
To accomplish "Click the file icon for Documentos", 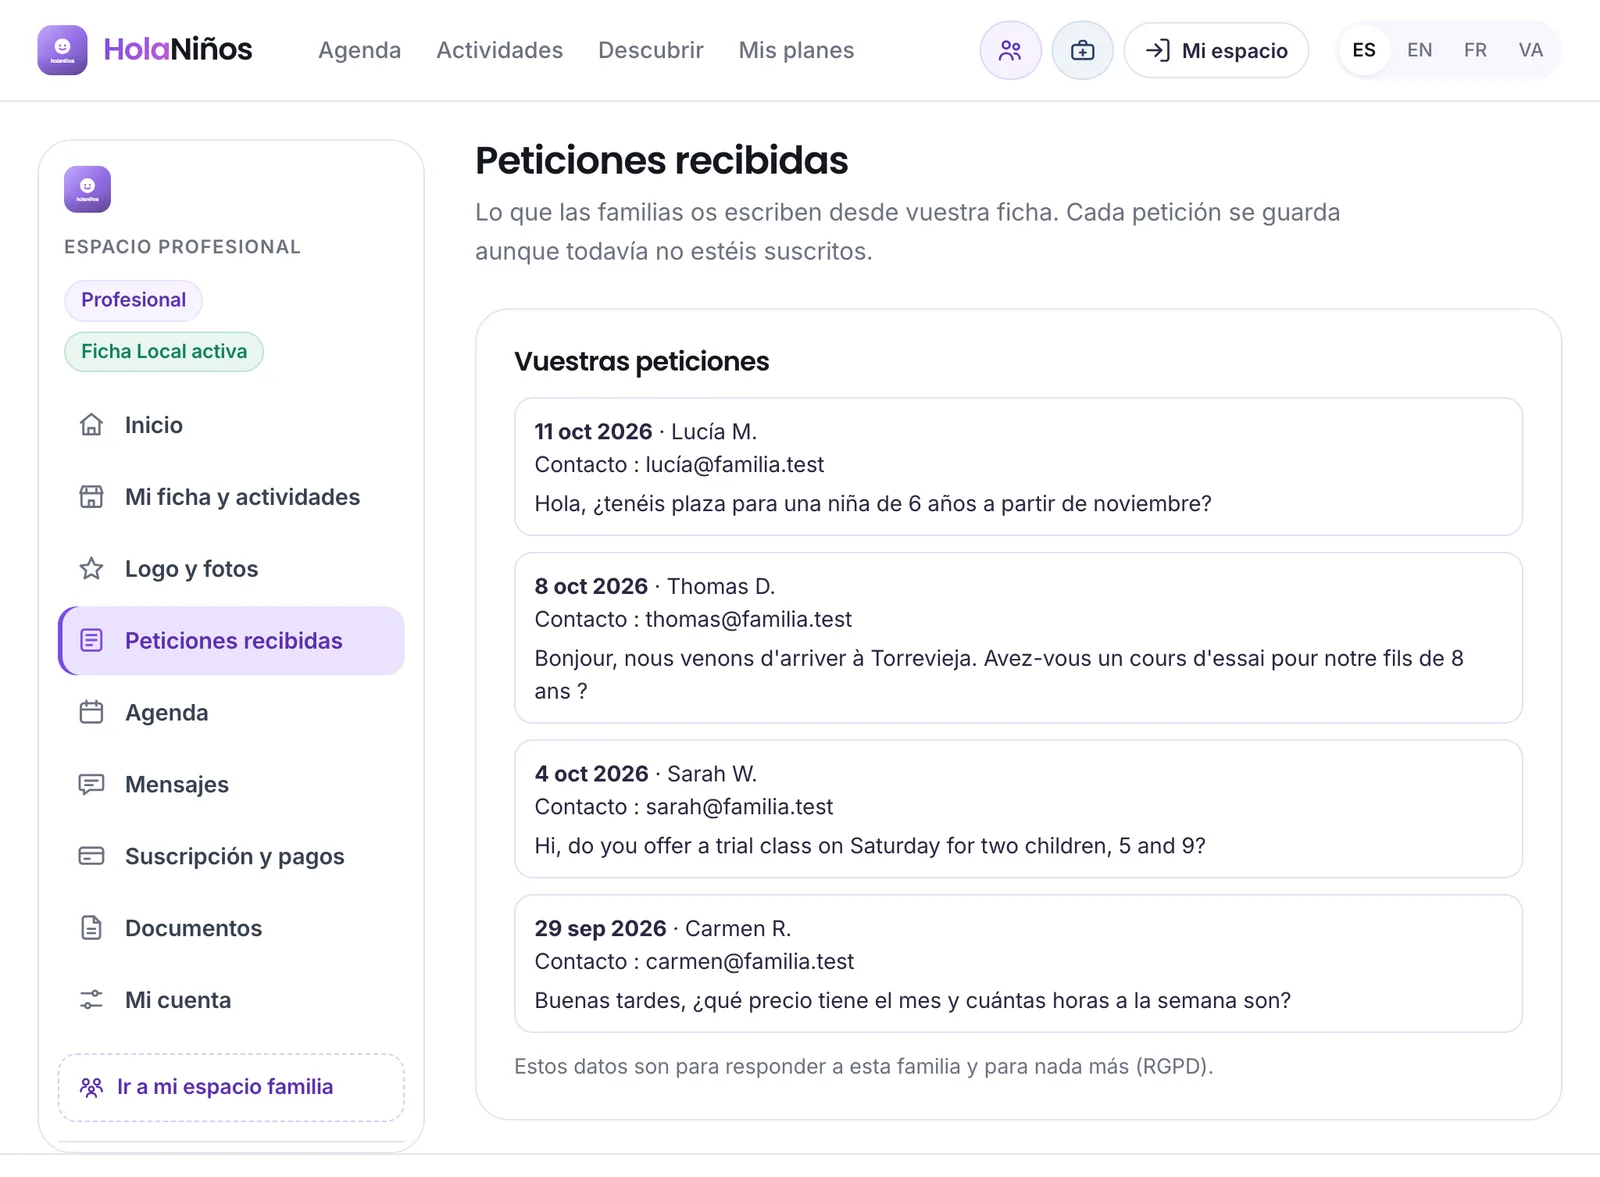I will (x=91, y=929).
